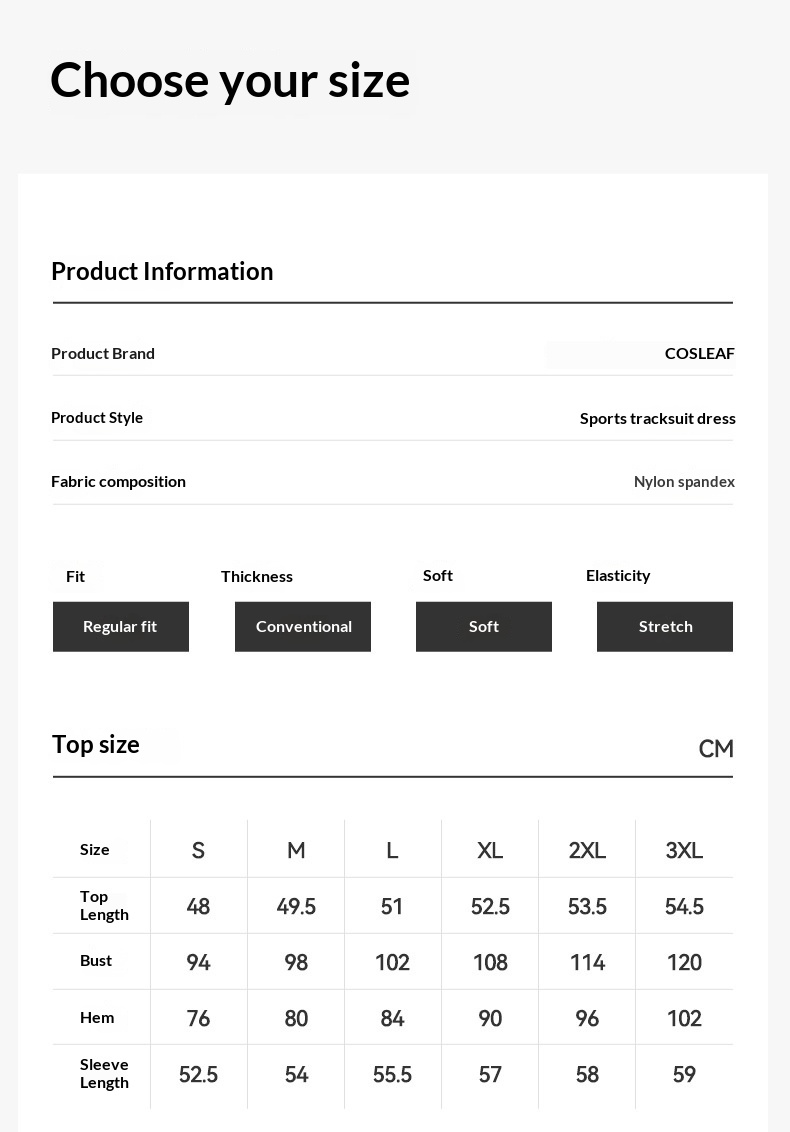Click Sports tracksuit dress text
The image size is (790, 1132).
tap(657, 419)
